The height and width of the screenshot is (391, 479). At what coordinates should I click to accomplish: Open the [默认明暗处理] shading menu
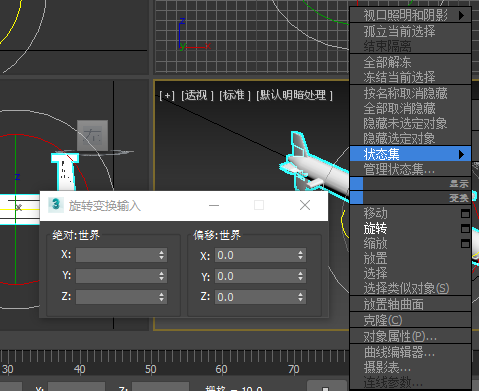294,96
